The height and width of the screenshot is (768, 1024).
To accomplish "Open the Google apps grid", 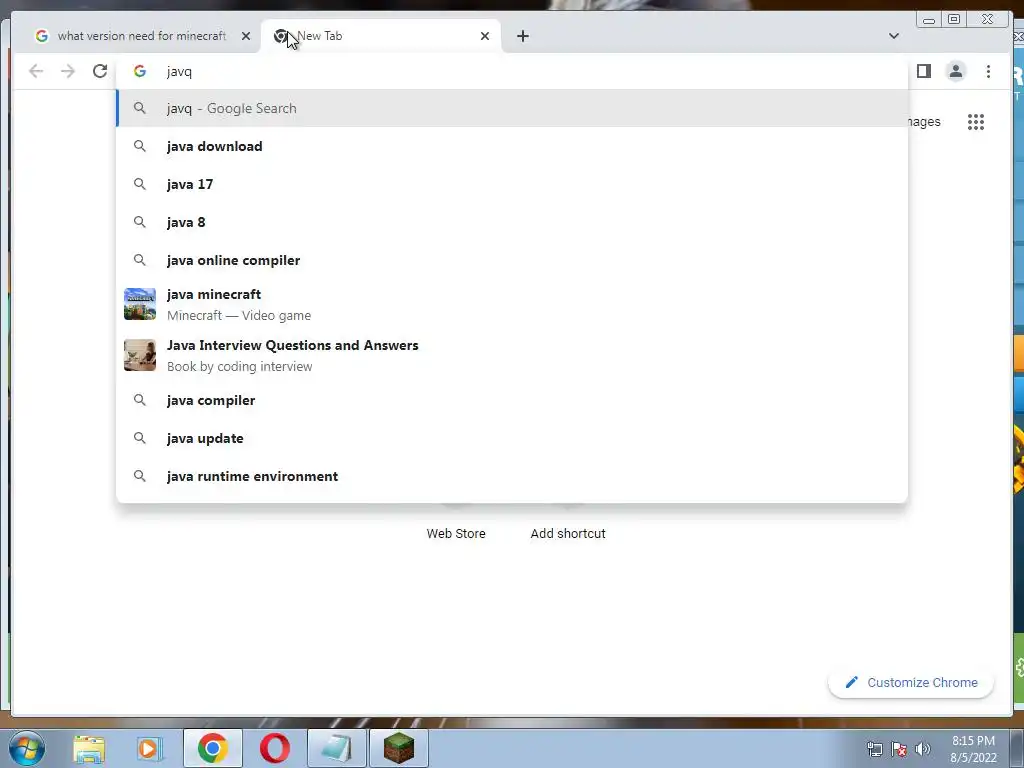I will pyautogui.click(x=976, y=122).
